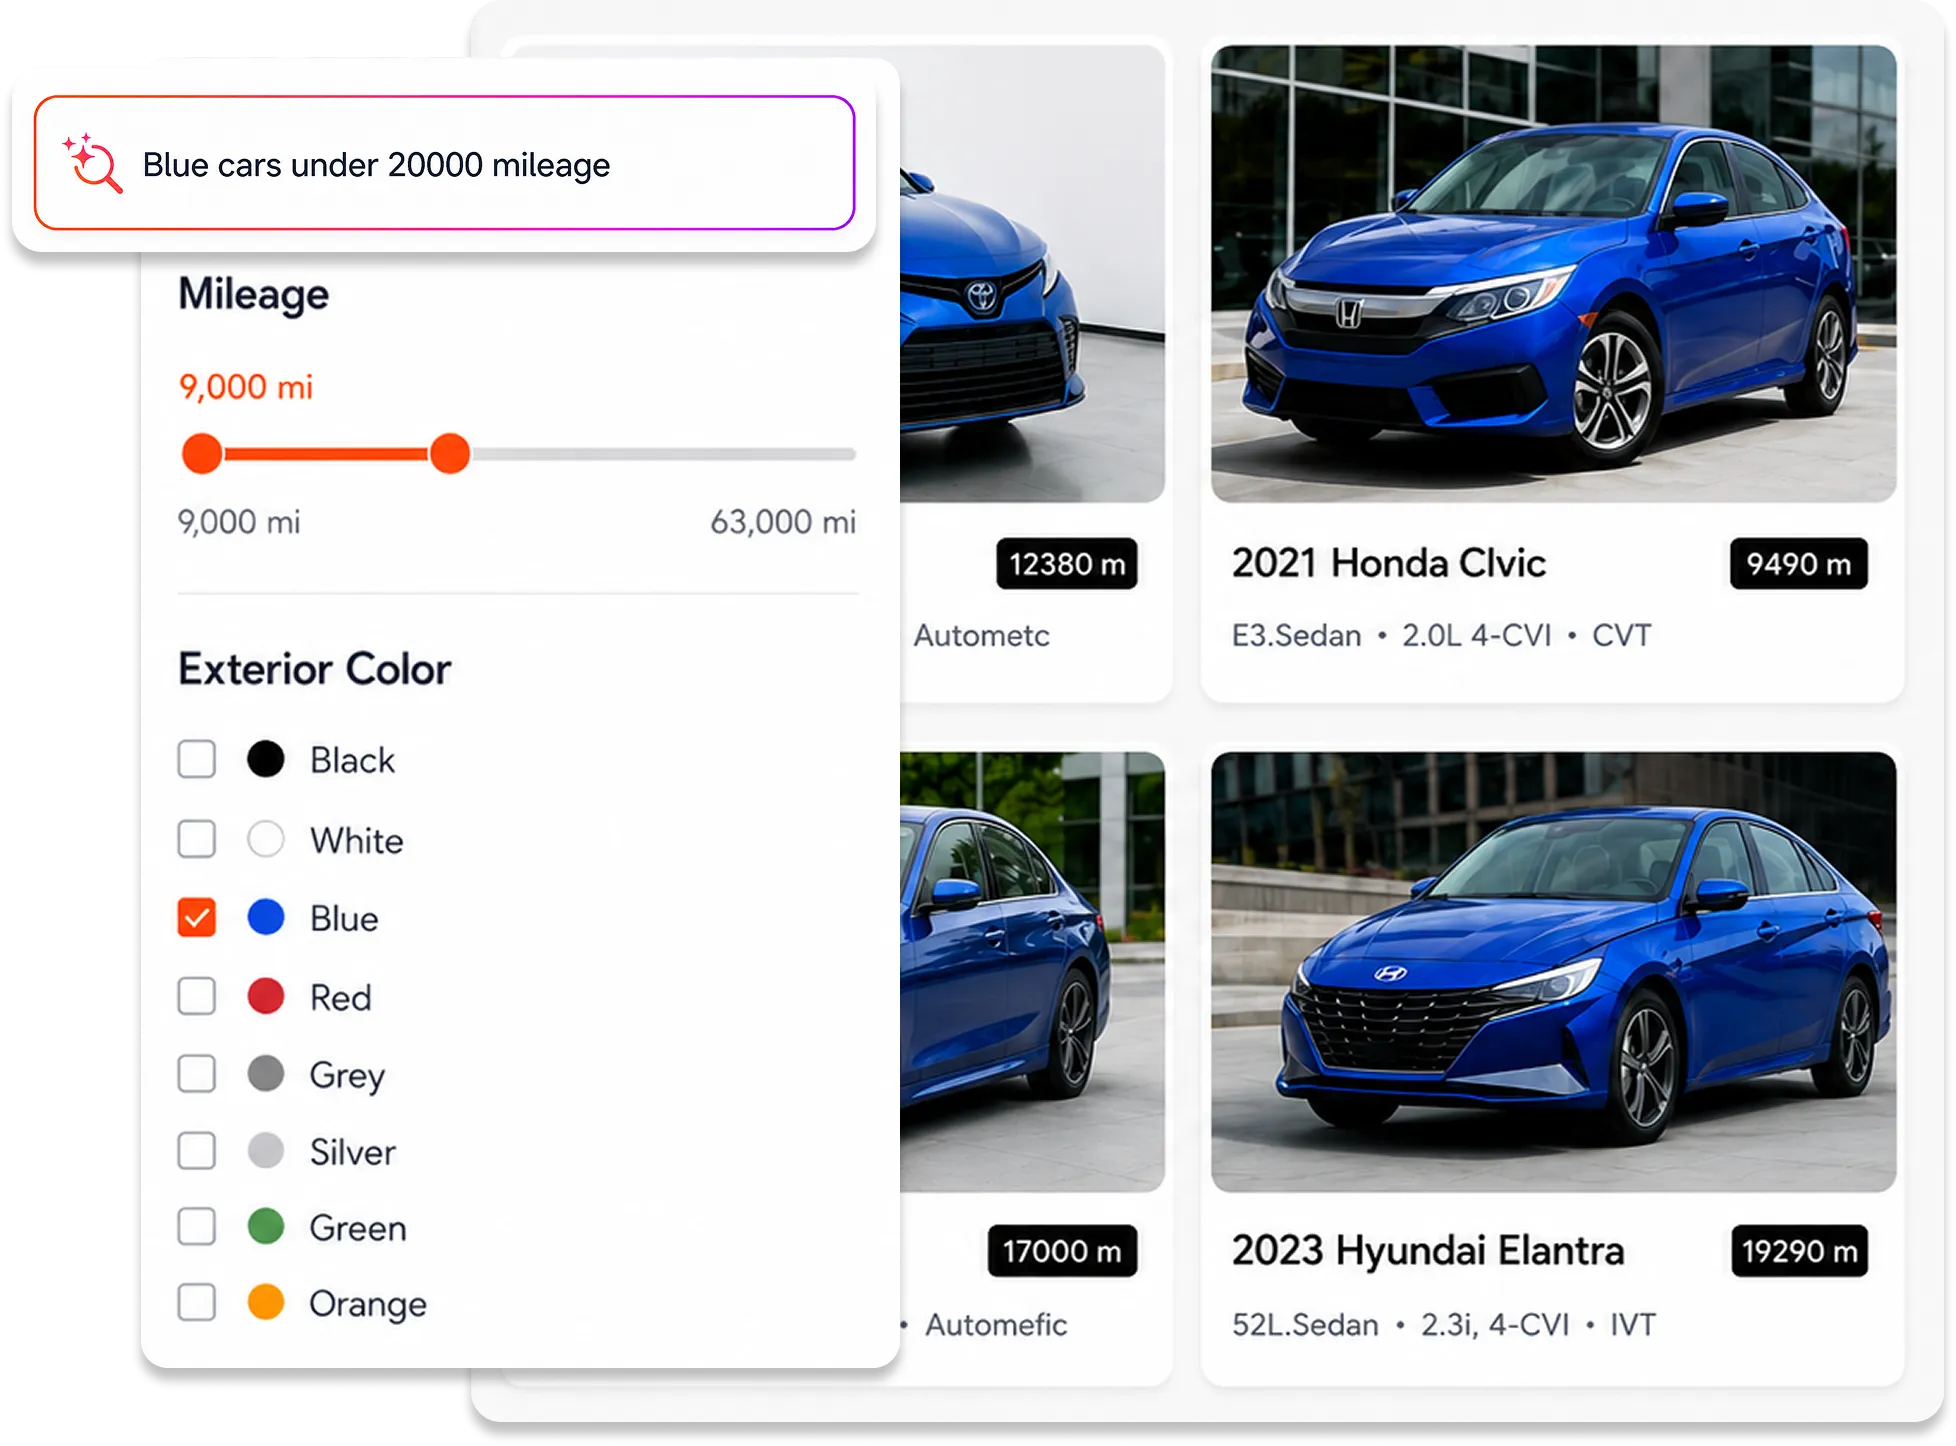1956x1446 pixels.
Task: Click the maximum mileage slider handle
Action: [450, 454]
